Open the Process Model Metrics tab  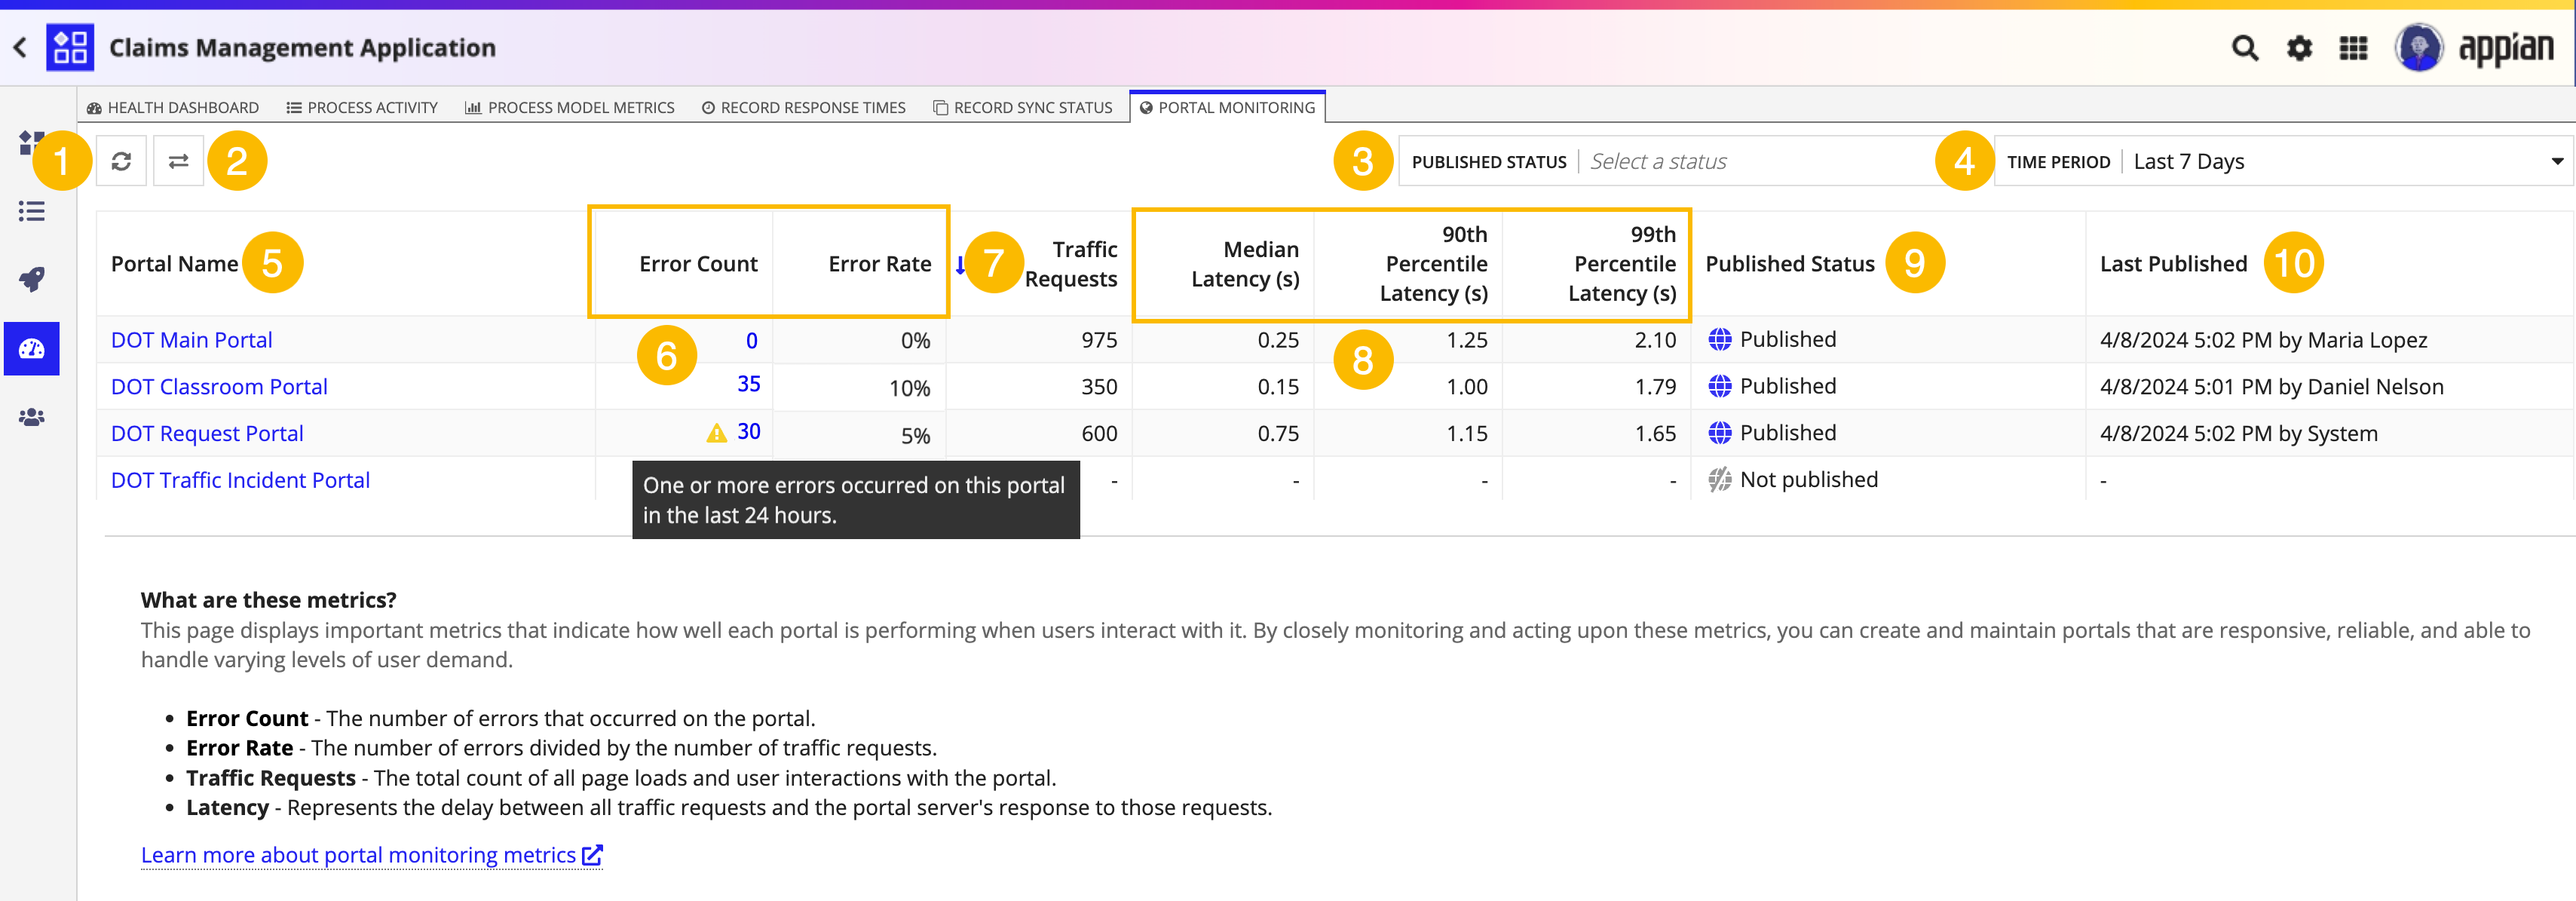pos(570,107)
